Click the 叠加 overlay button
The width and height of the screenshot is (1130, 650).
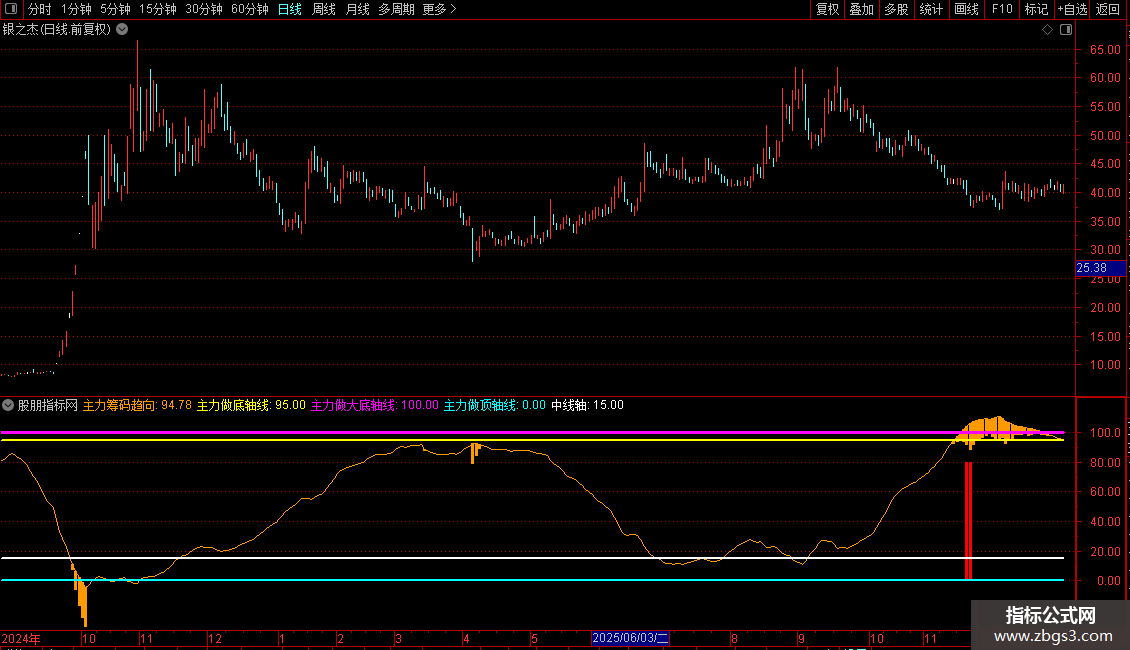tap(861, 10)
